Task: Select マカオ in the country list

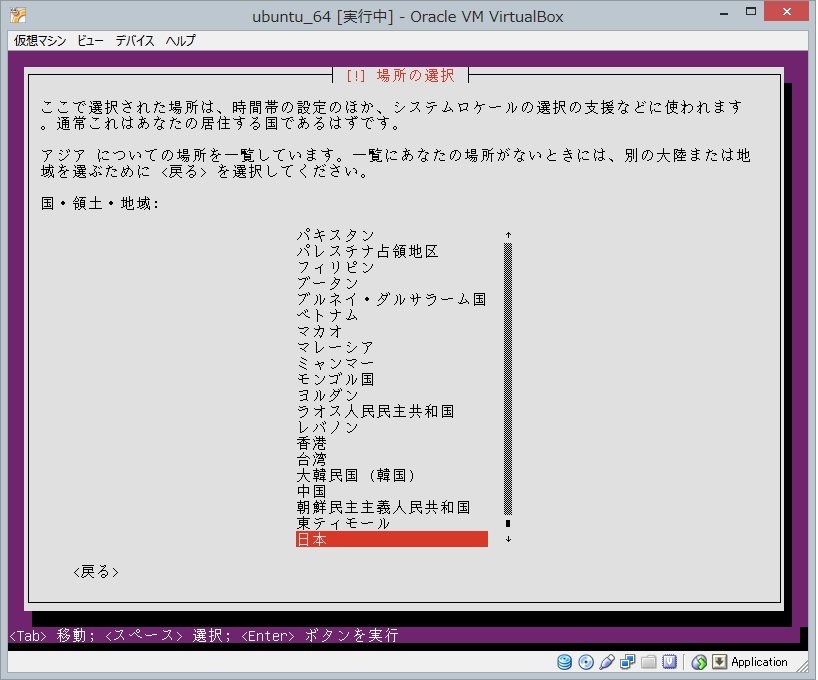Action: tap(319, 331)
